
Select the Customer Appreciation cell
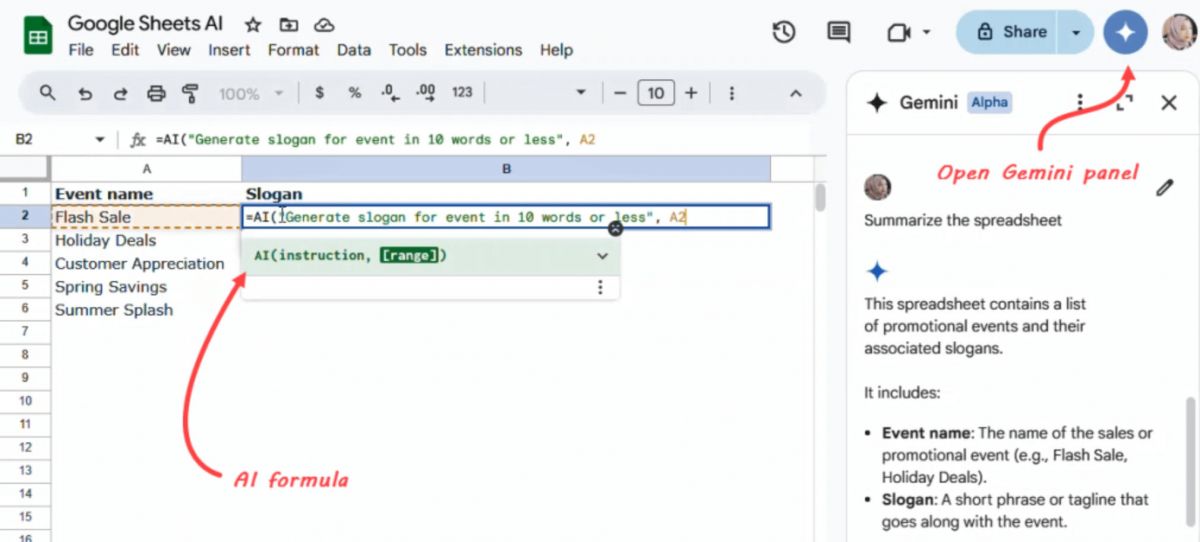pos(146,264)
